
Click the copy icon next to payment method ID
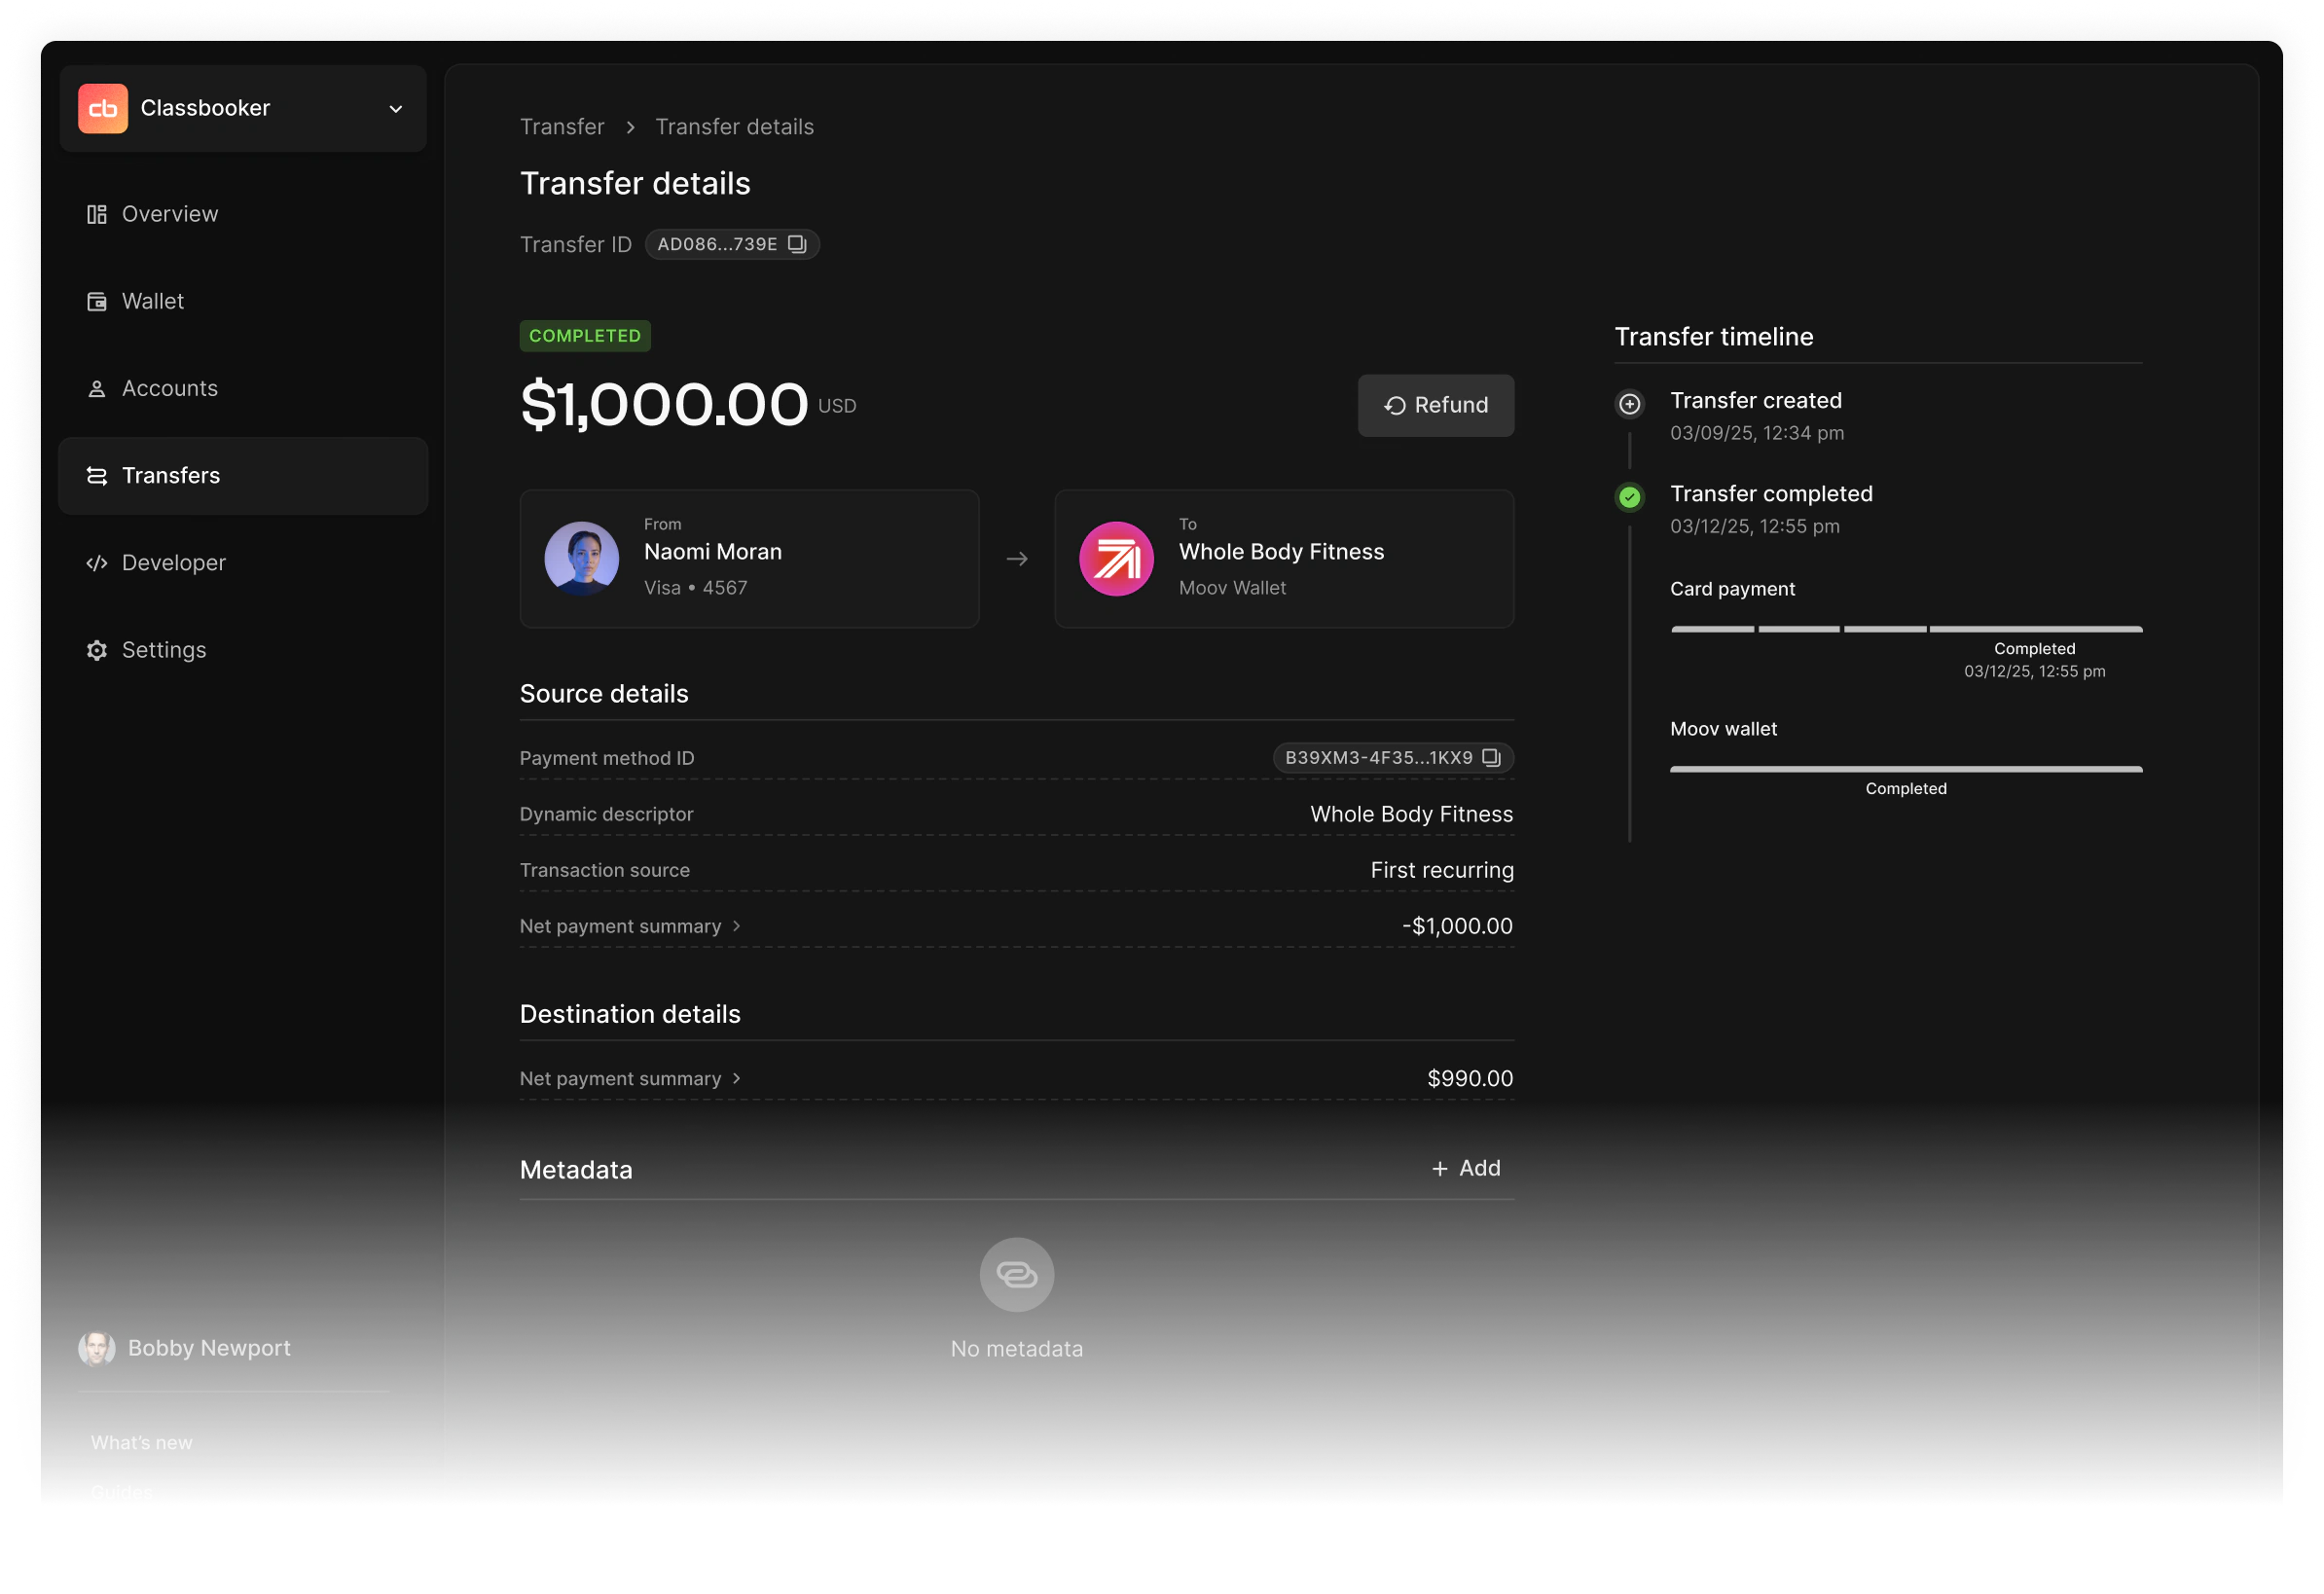click(1494, 757)
